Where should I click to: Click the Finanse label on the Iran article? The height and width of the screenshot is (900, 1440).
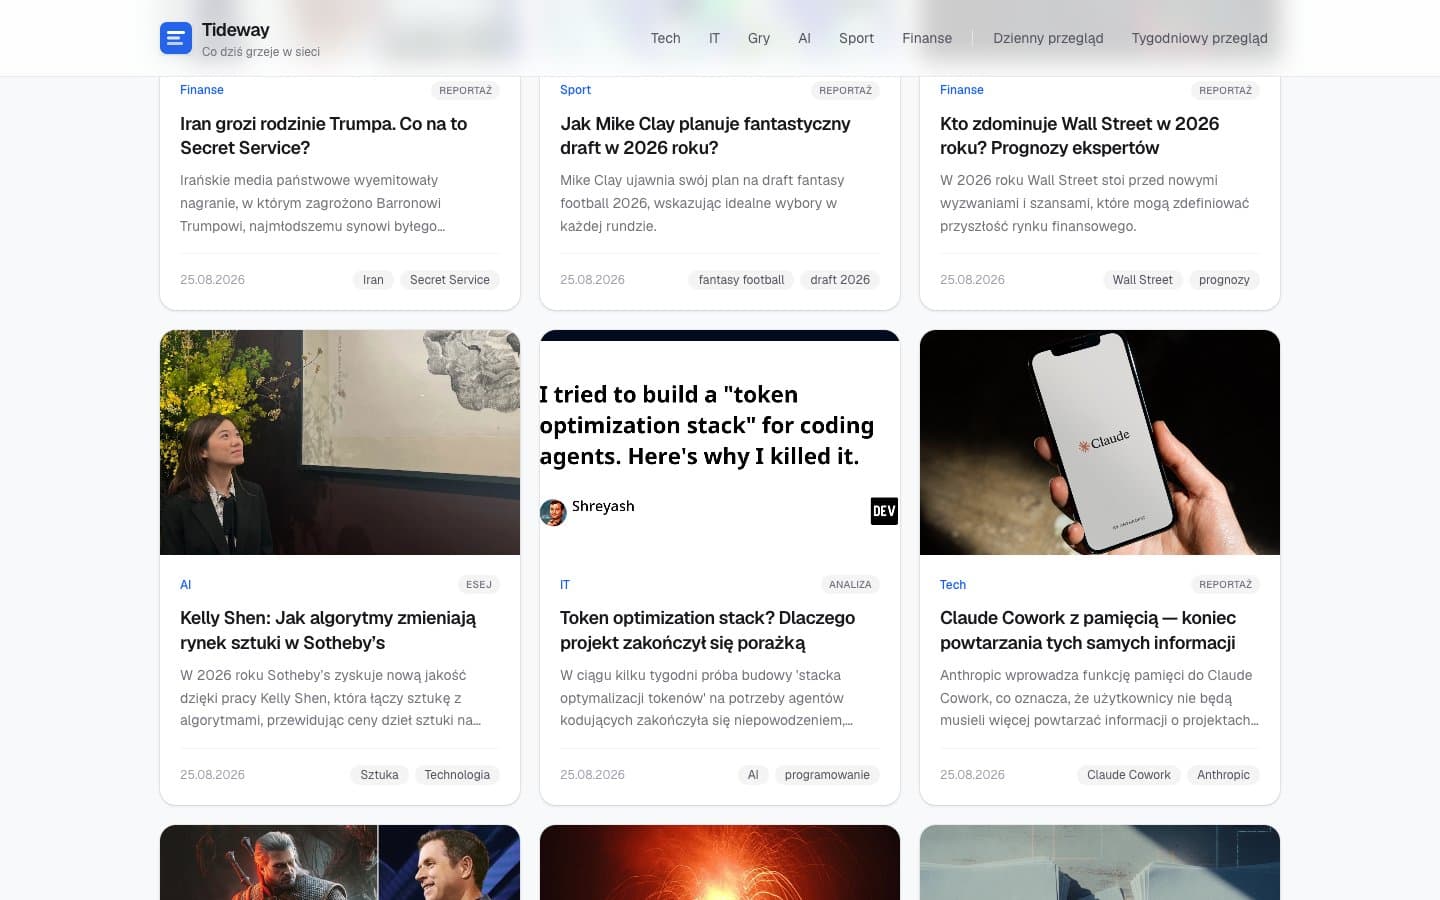[202, 90]
